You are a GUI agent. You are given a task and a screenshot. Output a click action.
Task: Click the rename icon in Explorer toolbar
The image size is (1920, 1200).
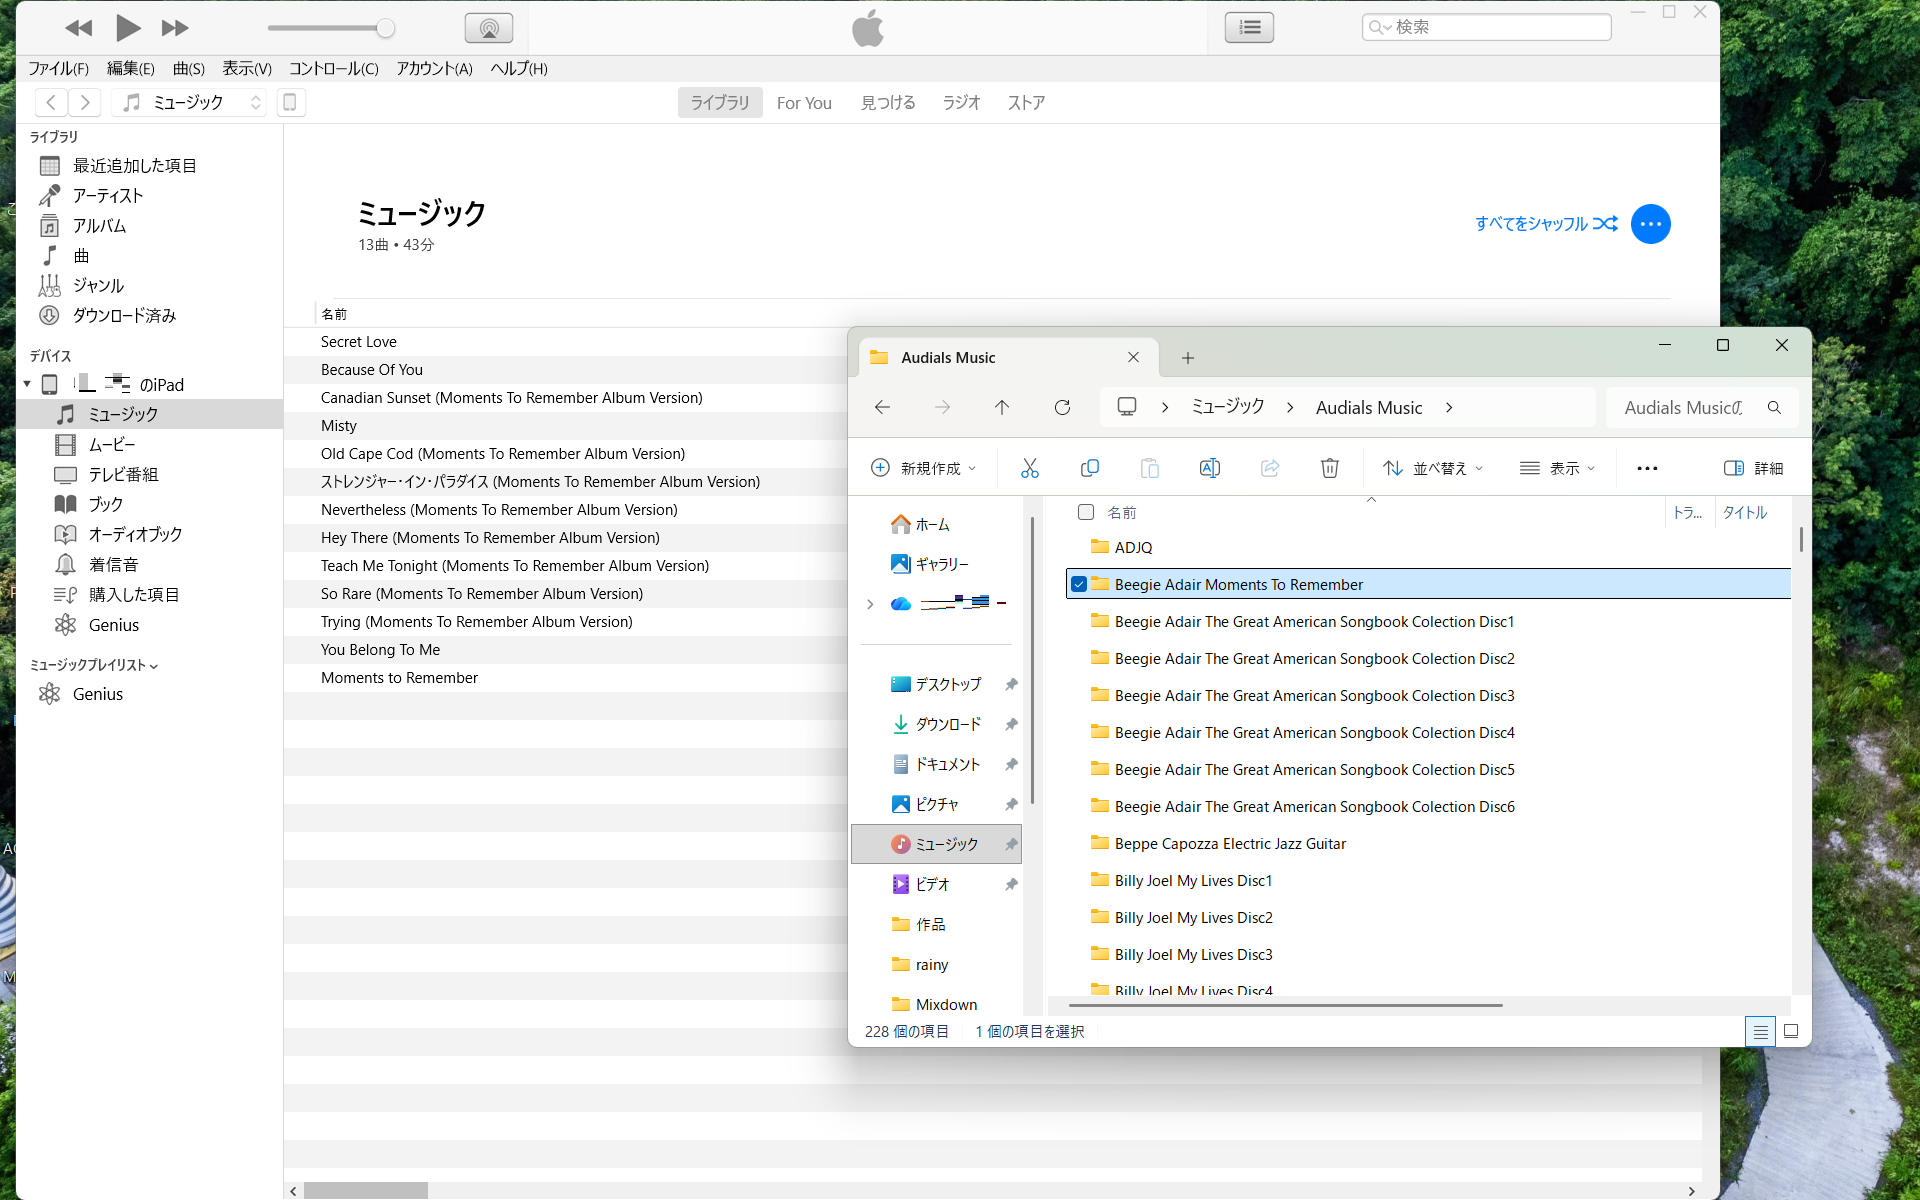[x=1210, y=468]
